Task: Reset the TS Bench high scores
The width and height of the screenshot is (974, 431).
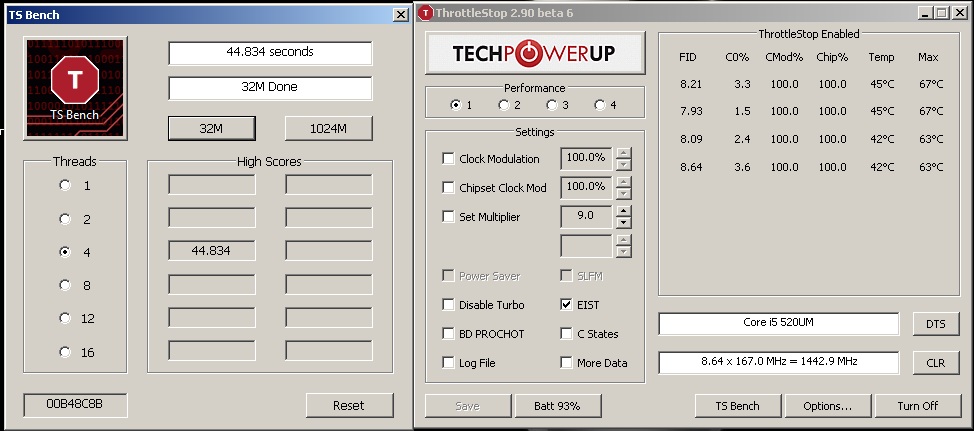Action: click(350, 406)
